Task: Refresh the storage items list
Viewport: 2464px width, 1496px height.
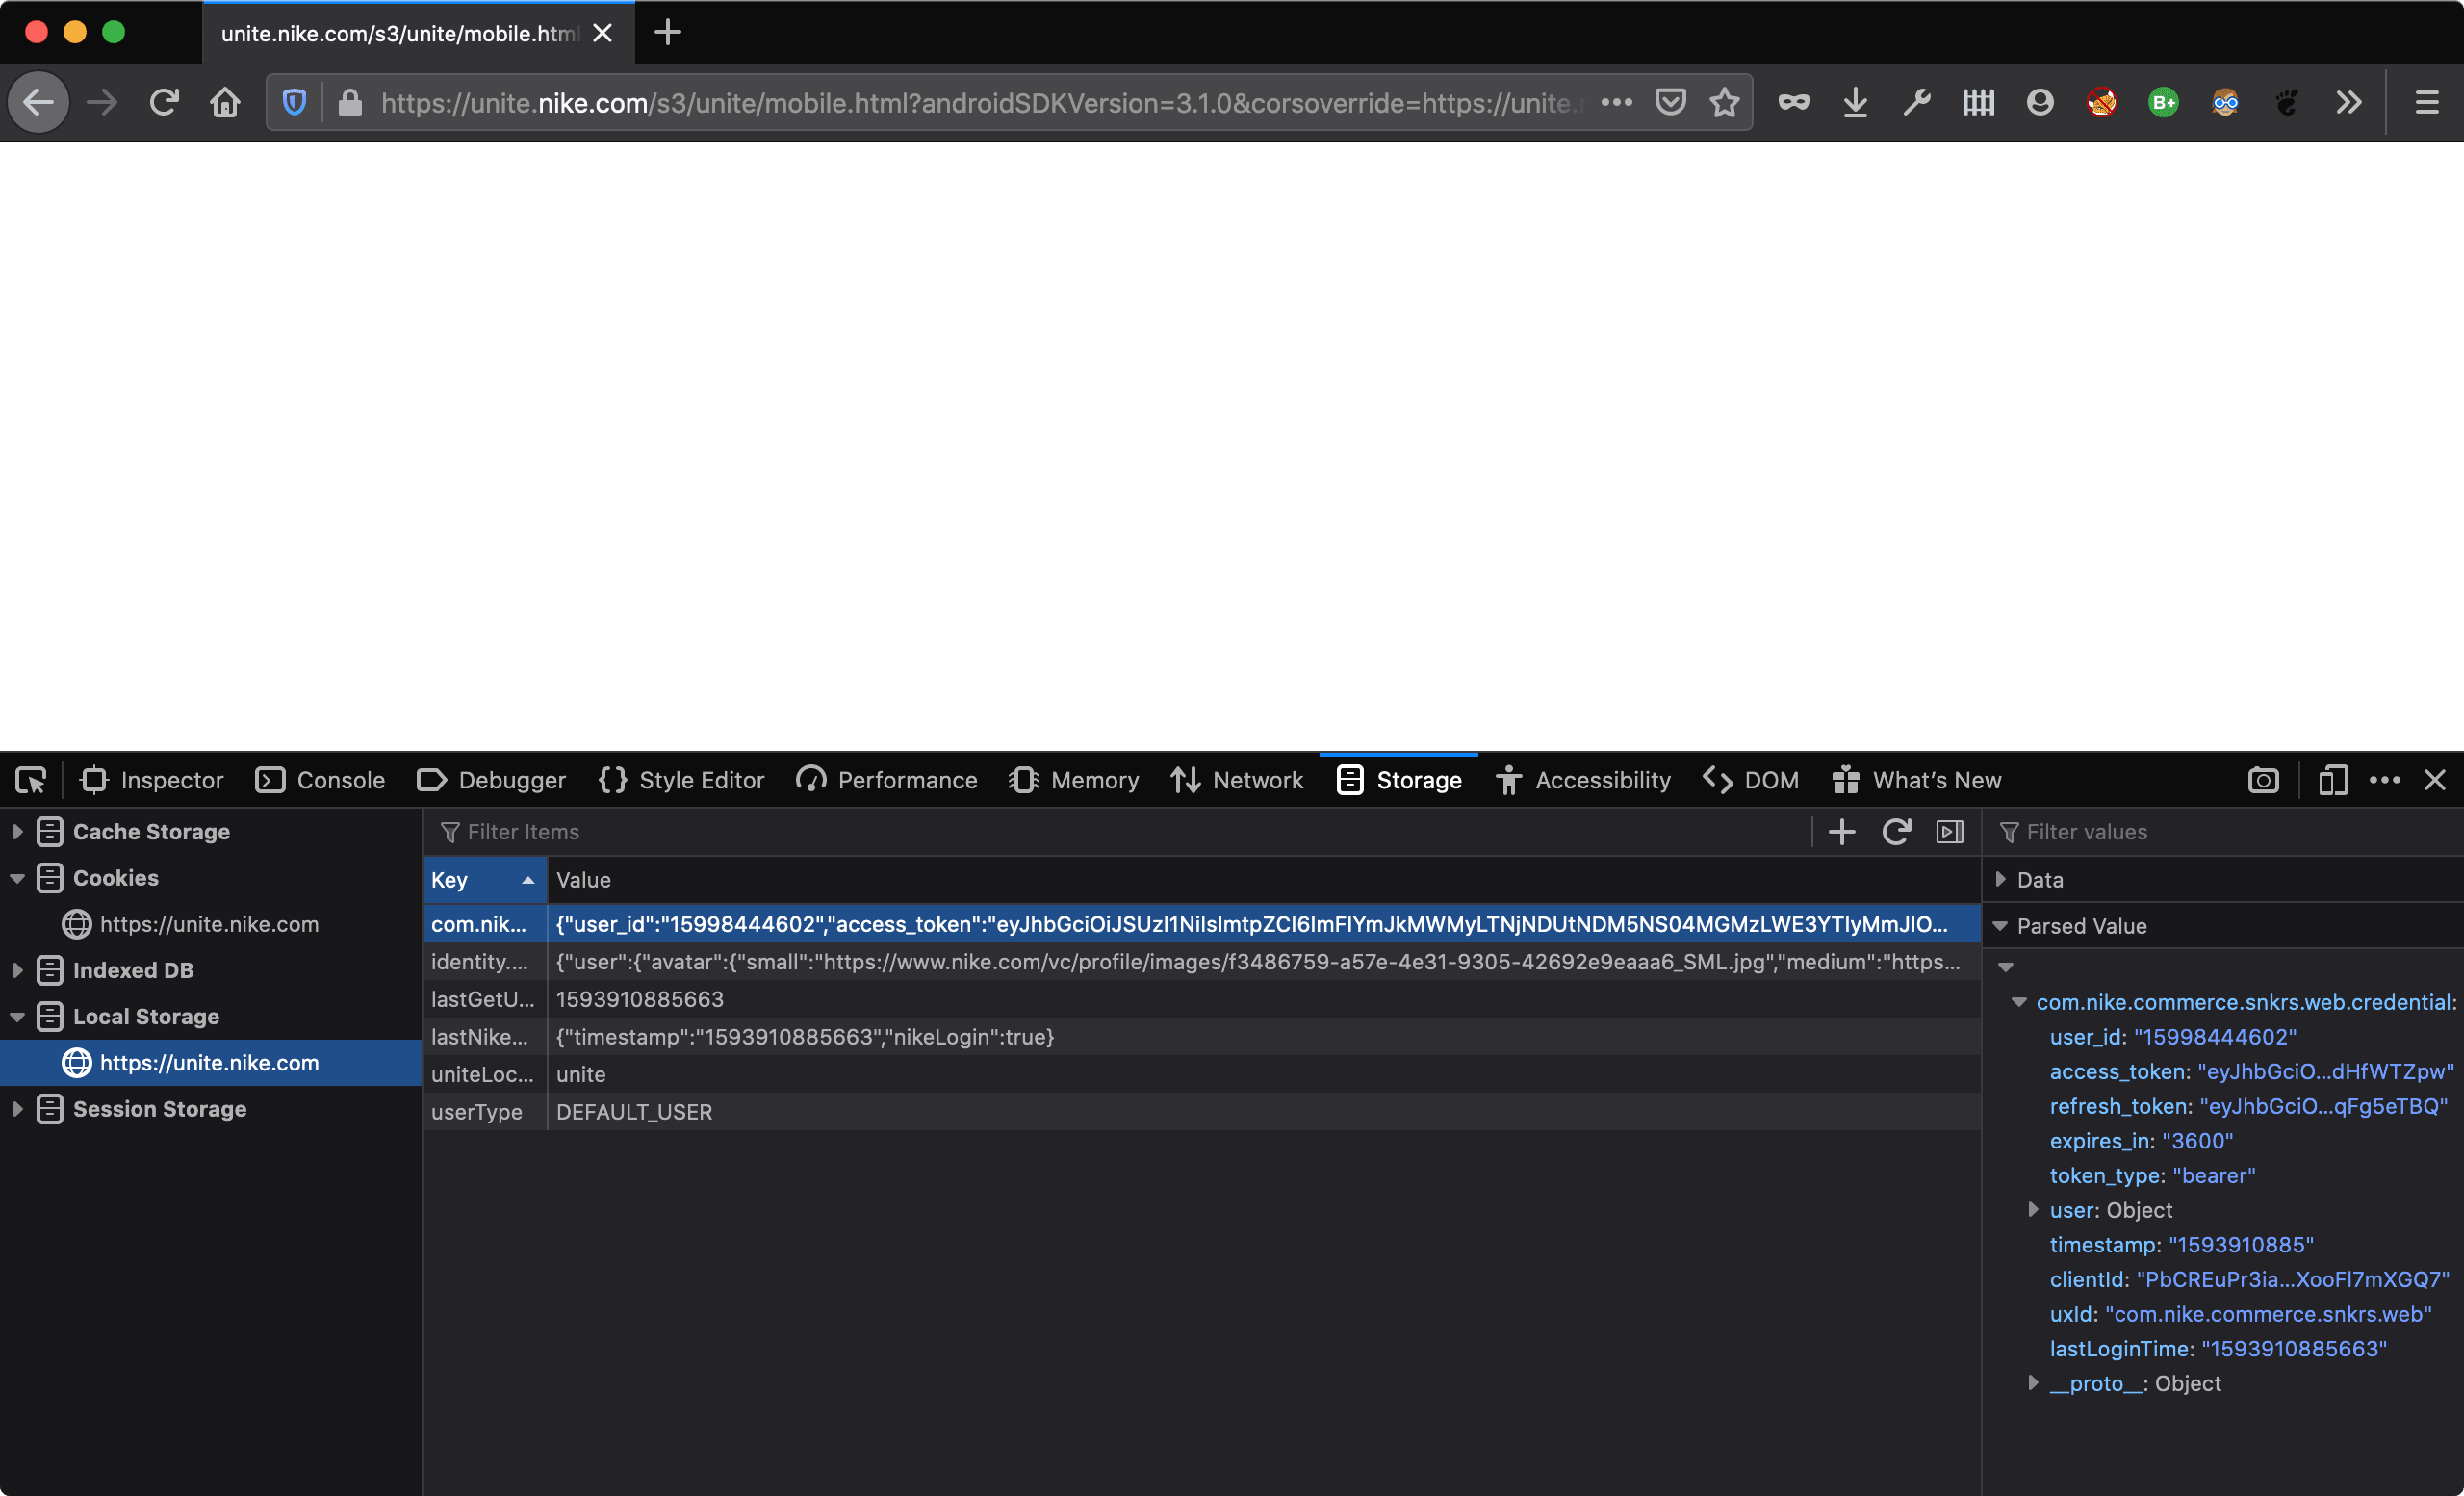Action: click(x=1896, y=832)
